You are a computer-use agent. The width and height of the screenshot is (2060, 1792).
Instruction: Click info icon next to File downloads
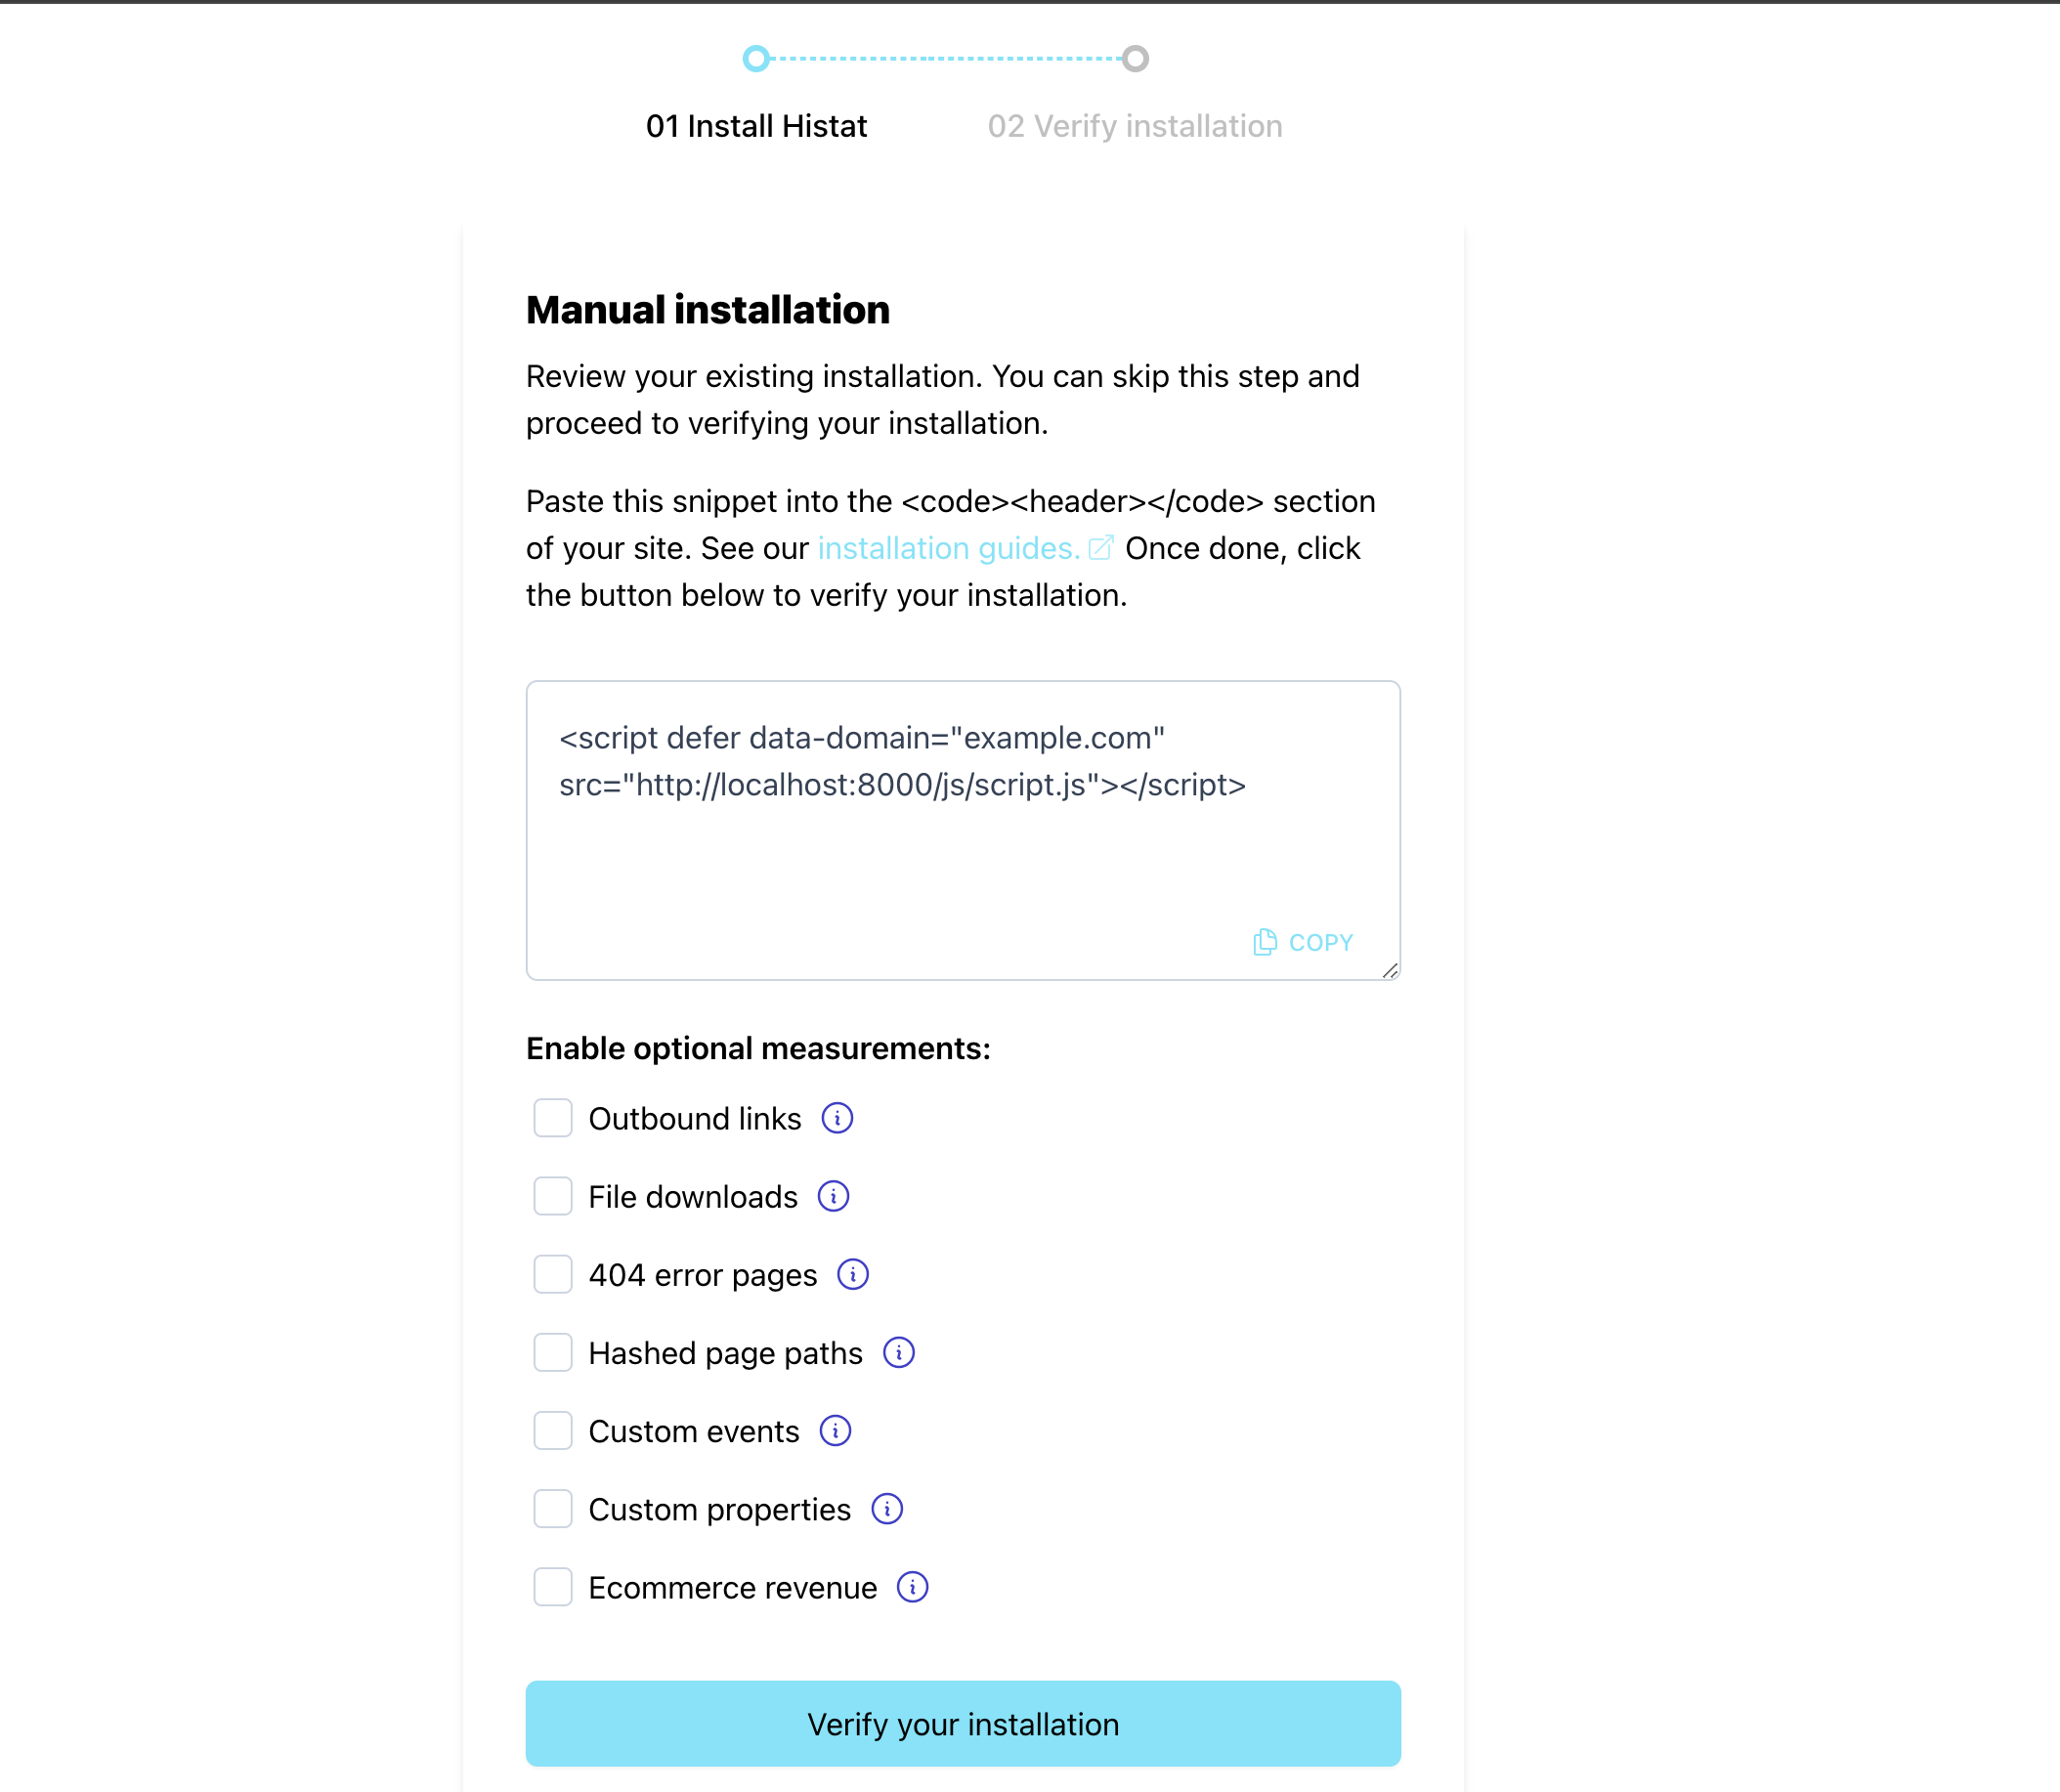[832, 1196]
